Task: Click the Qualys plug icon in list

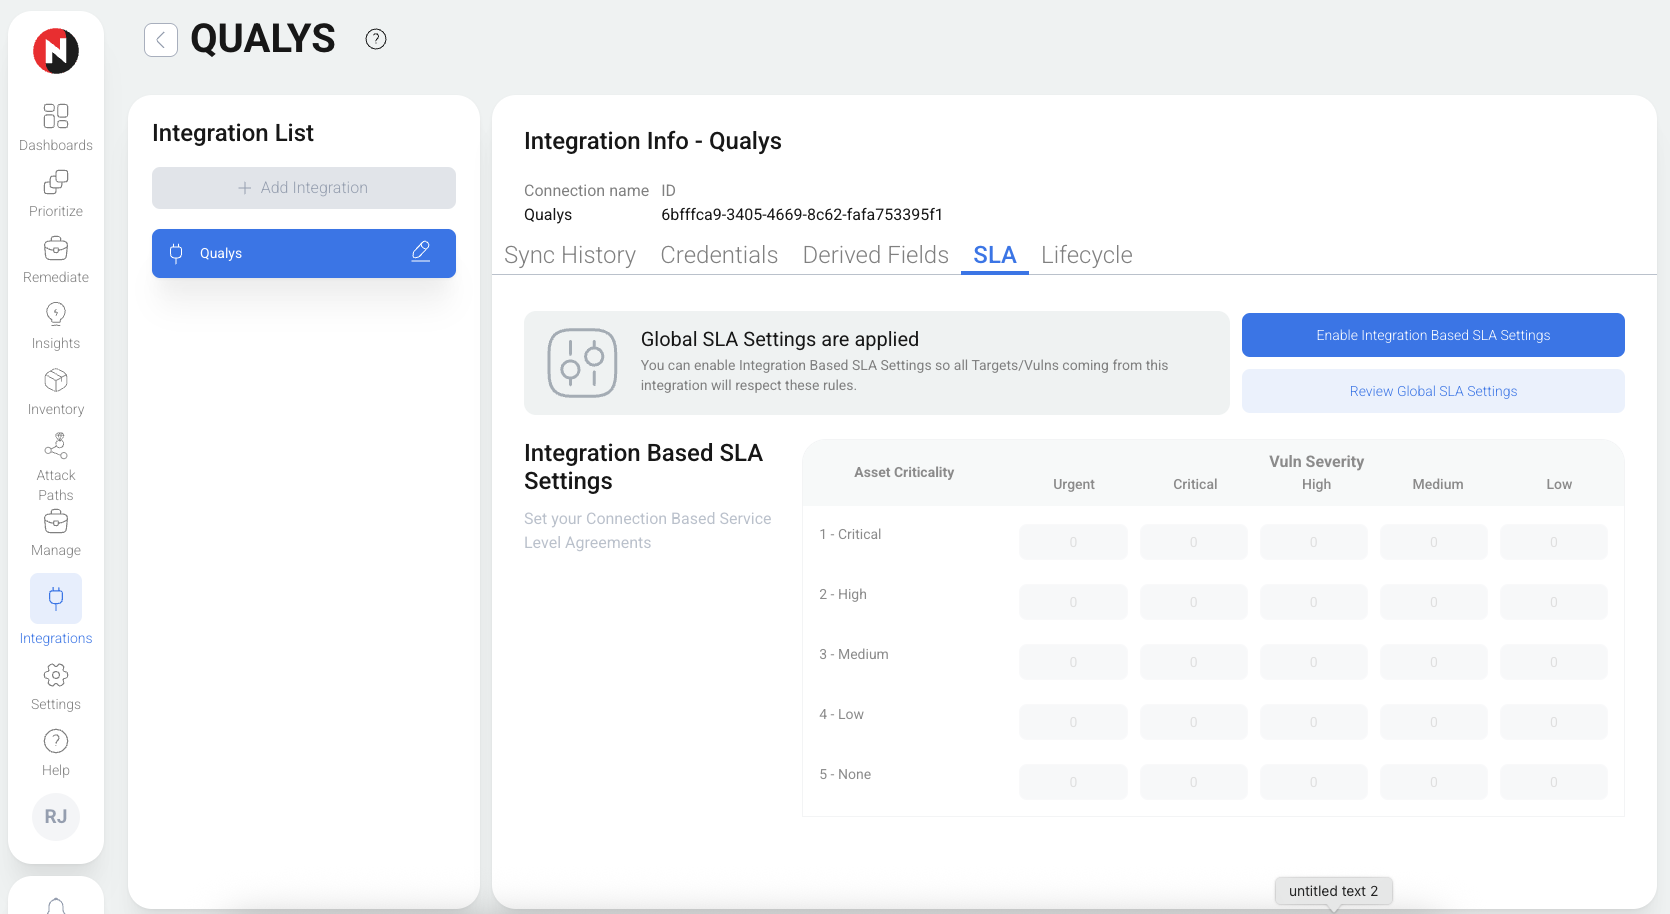Action: pos(176,253)
